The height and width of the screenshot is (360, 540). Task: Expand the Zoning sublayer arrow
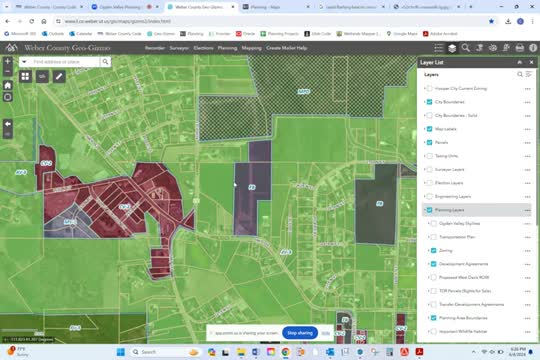pos(428,250)
